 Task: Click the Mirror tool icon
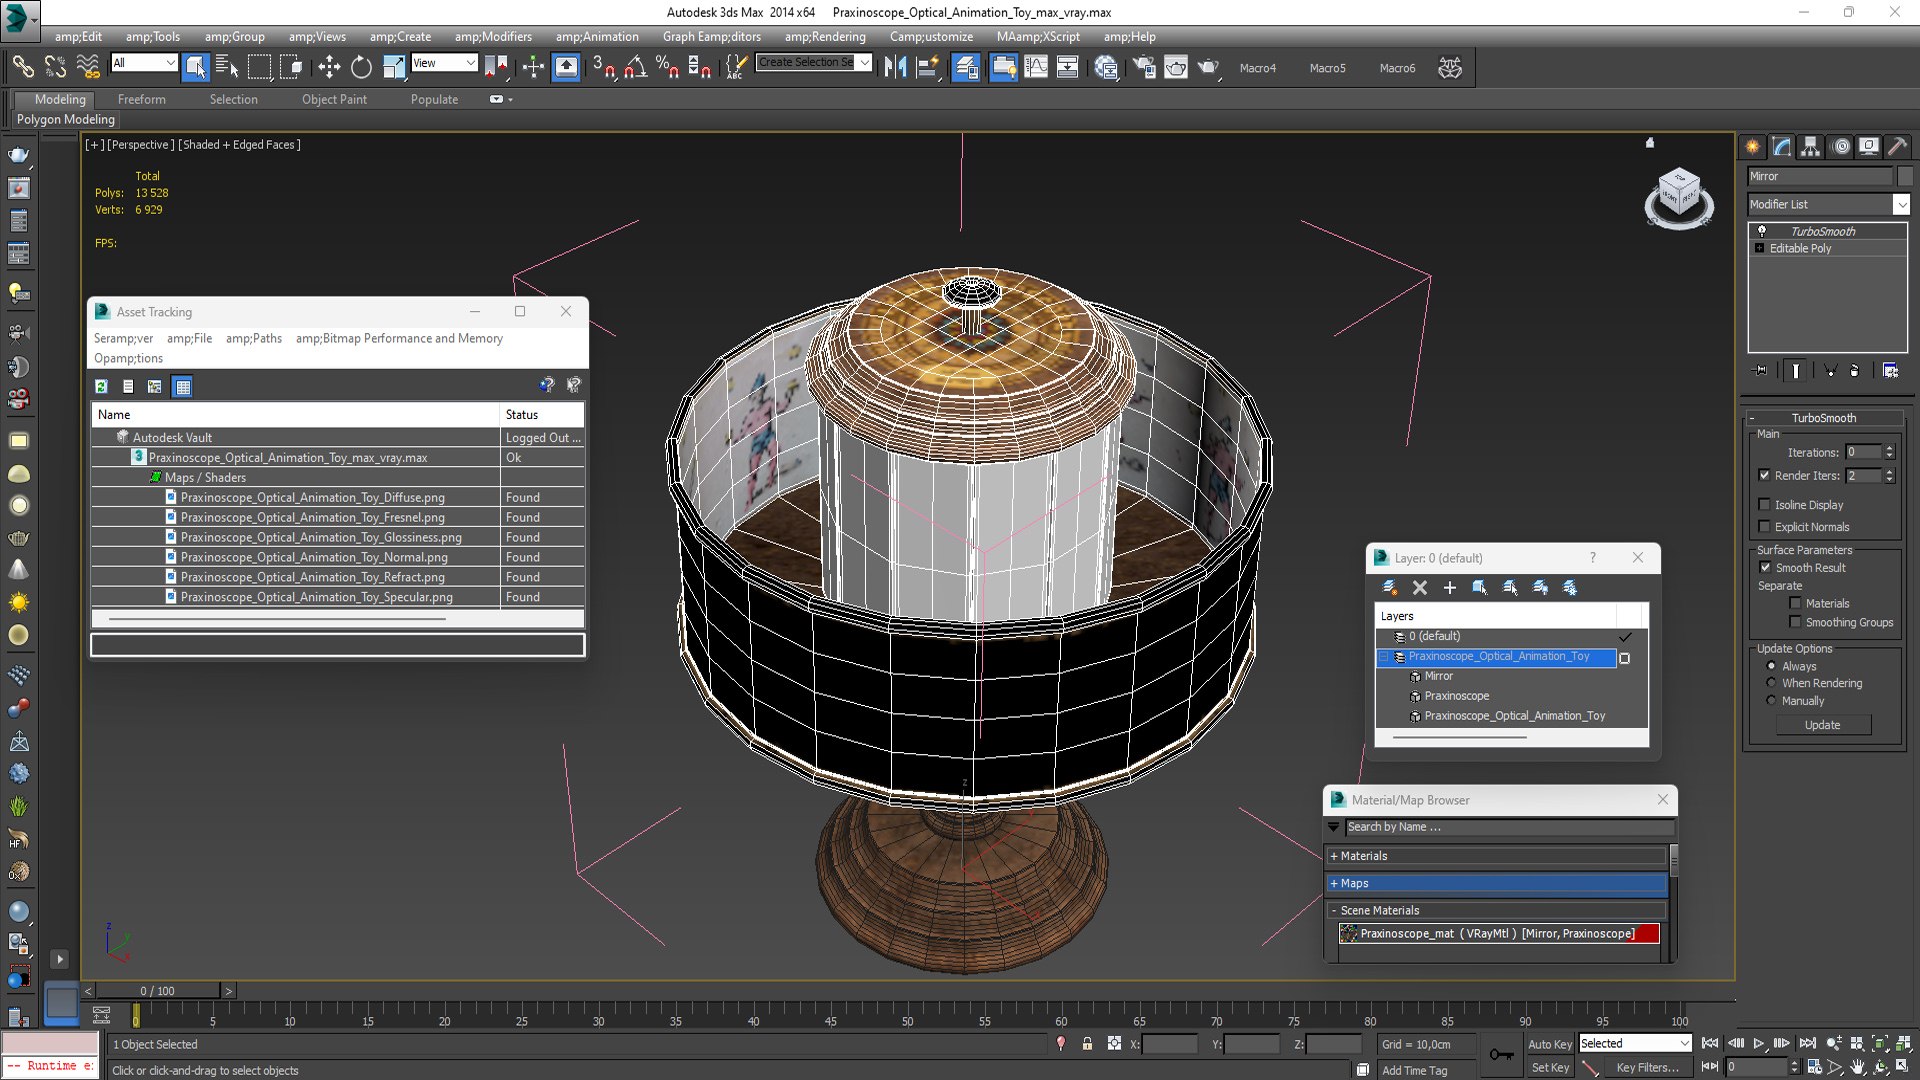point(895,67)
